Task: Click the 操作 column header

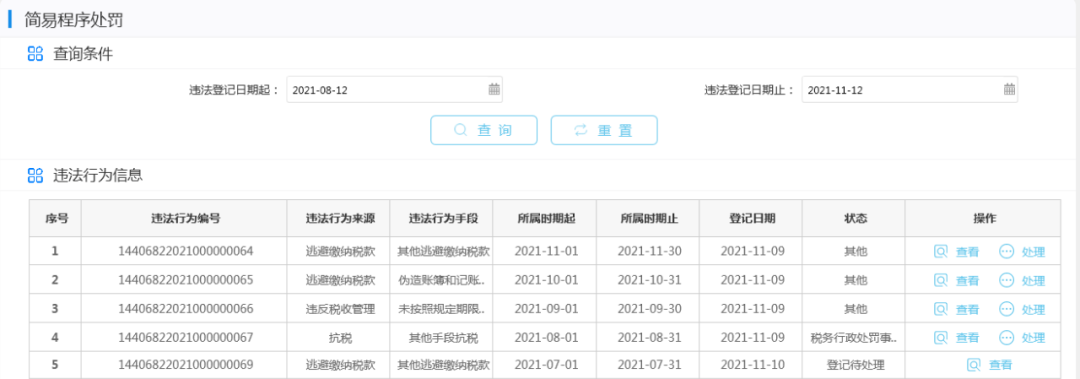Action: click(x=983, y=218)
